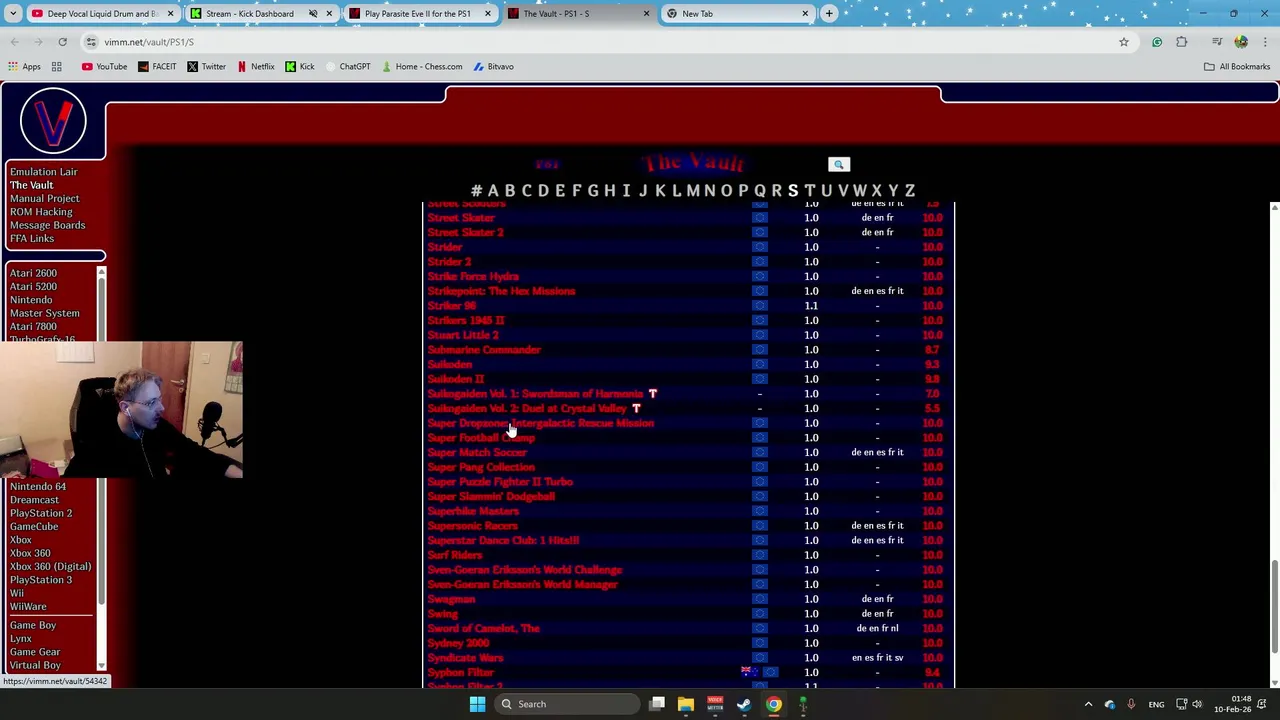Open Emulation Lair in the sidebar
The image size is (1280, 720).
(x=43, y=172)
